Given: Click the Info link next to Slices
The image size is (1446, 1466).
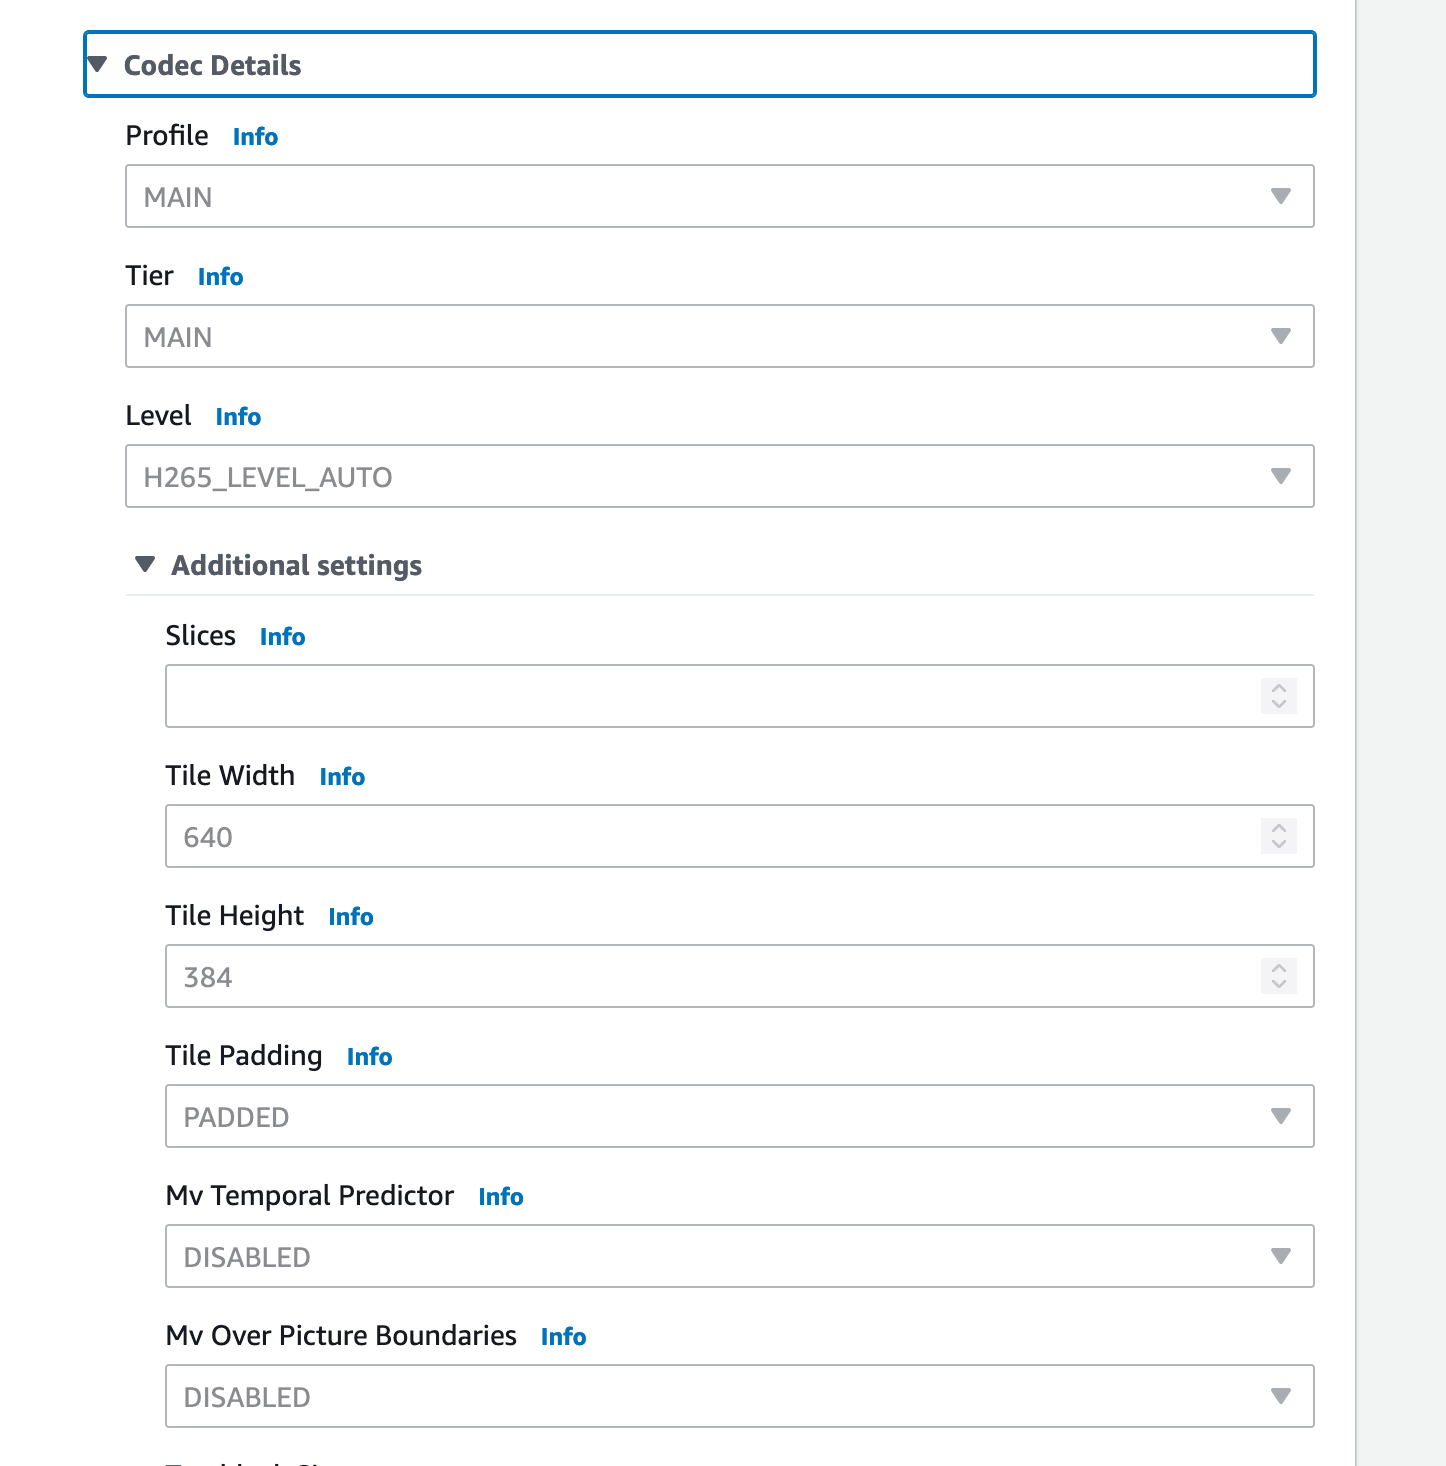Looking at the screenshot, I should (x=282, y=637).
